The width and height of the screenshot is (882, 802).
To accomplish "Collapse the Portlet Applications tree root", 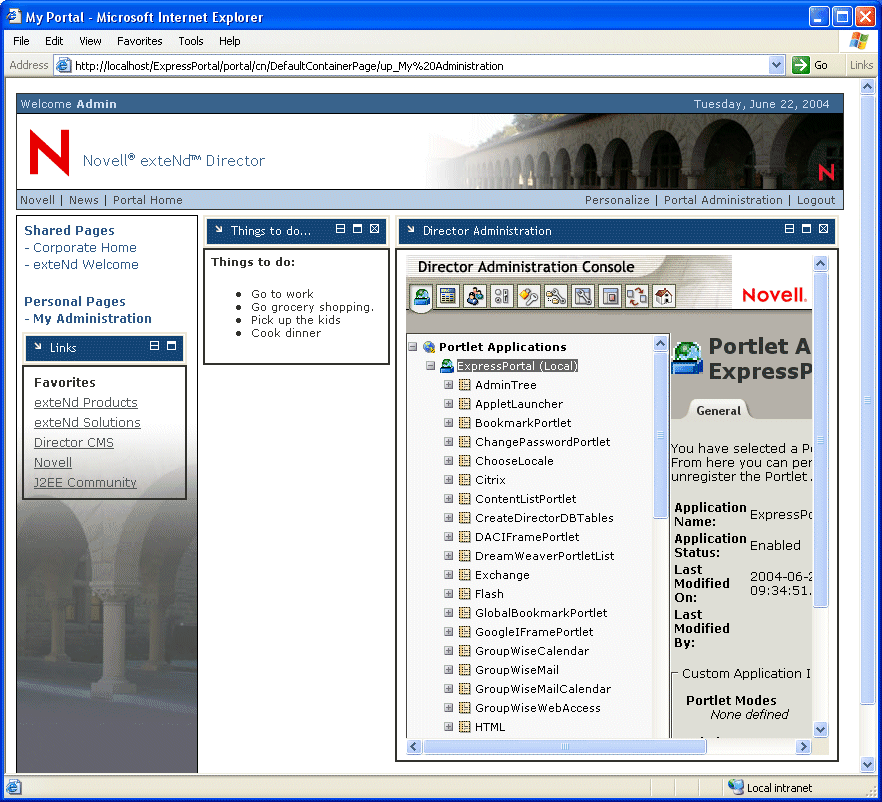I will coord(412,346).
